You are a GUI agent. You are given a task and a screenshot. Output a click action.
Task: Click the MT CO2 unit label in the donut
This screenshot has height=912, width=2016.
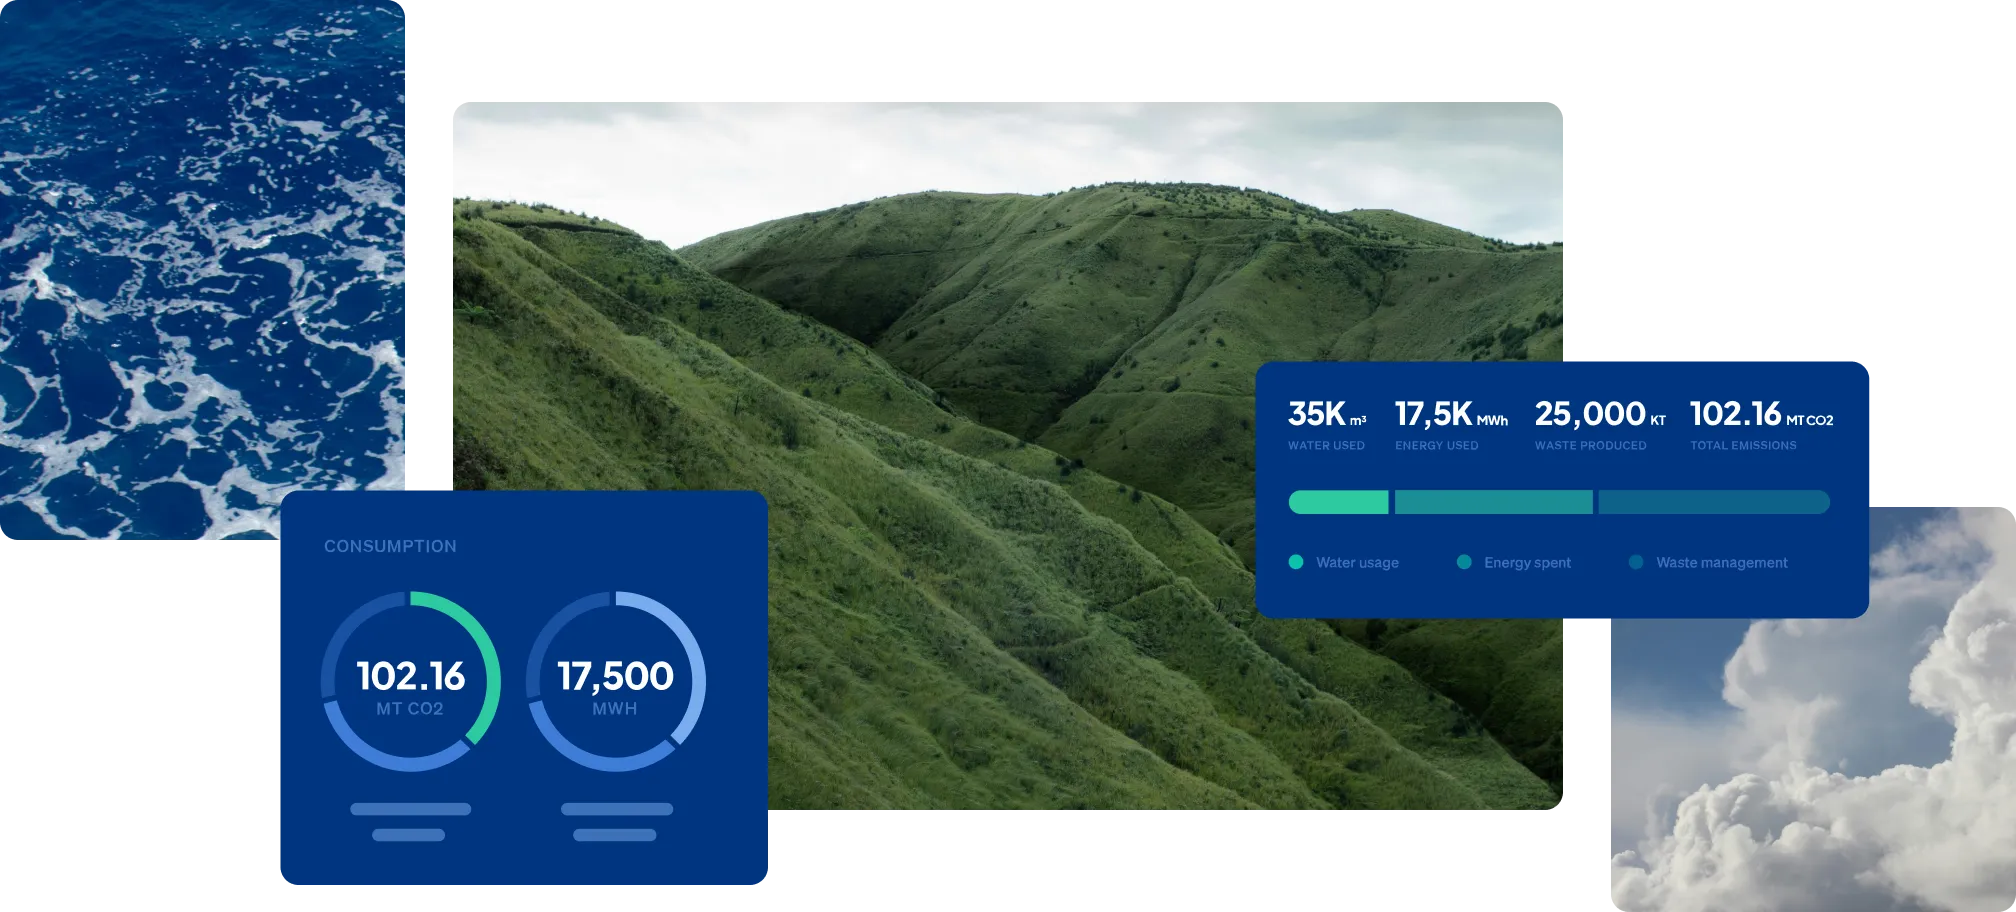(409, 709)
